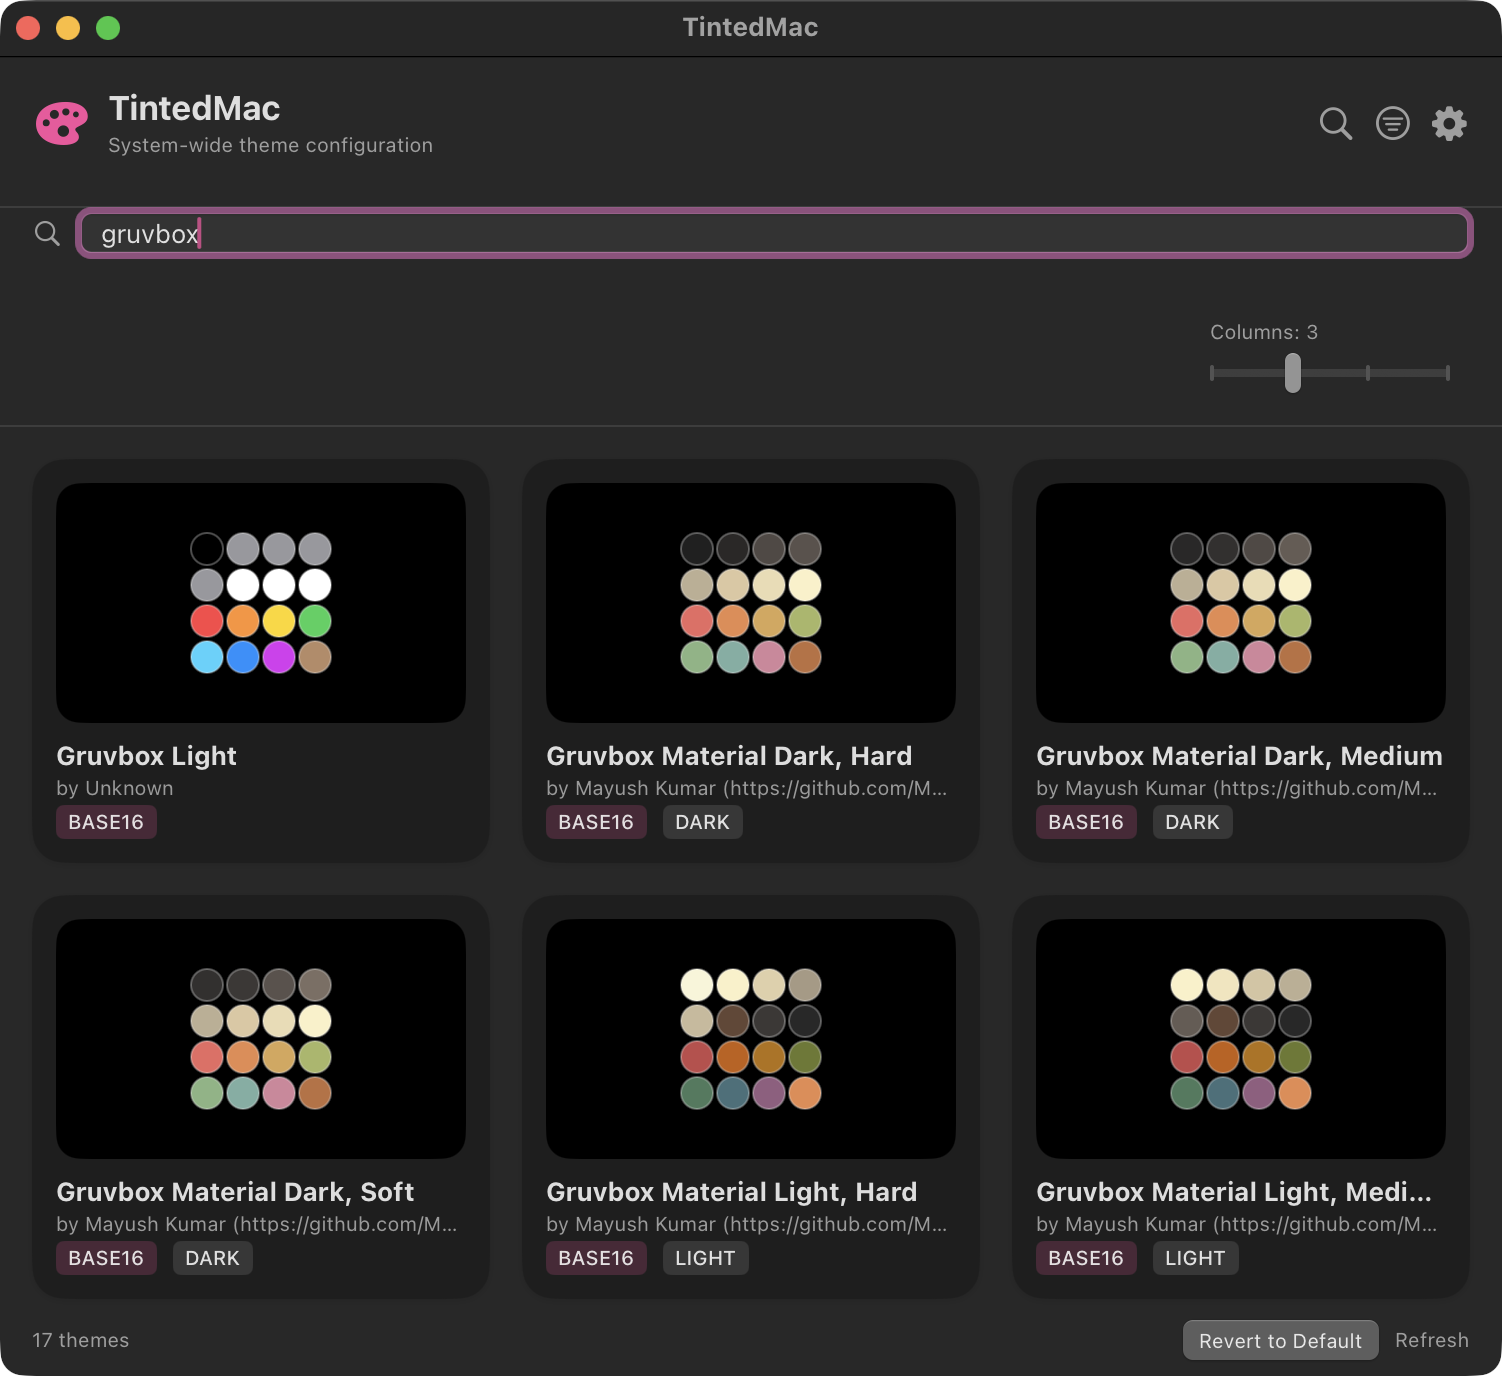Click the author line under Gruvbox Material Dark, Medium
Screen dimensions: 1502x1376
click(x=1237, y=788)
